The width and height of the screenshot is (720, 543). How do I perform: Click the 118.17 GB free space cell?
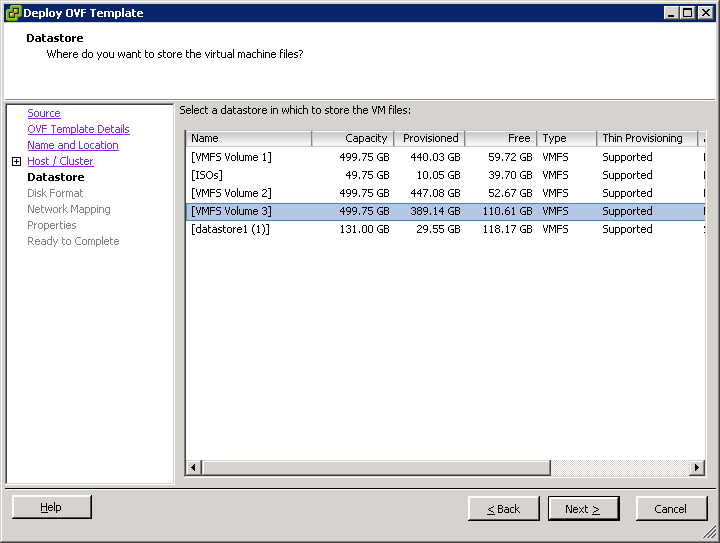point(507,229)
